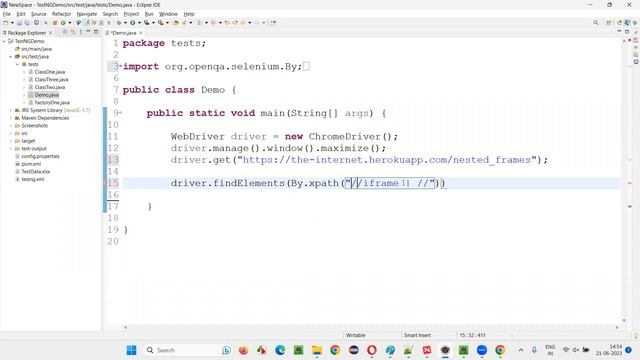Viewport: 640px width, 360px height.
Task: Expand the Screenshots folder
Action: tap(11, 126)
